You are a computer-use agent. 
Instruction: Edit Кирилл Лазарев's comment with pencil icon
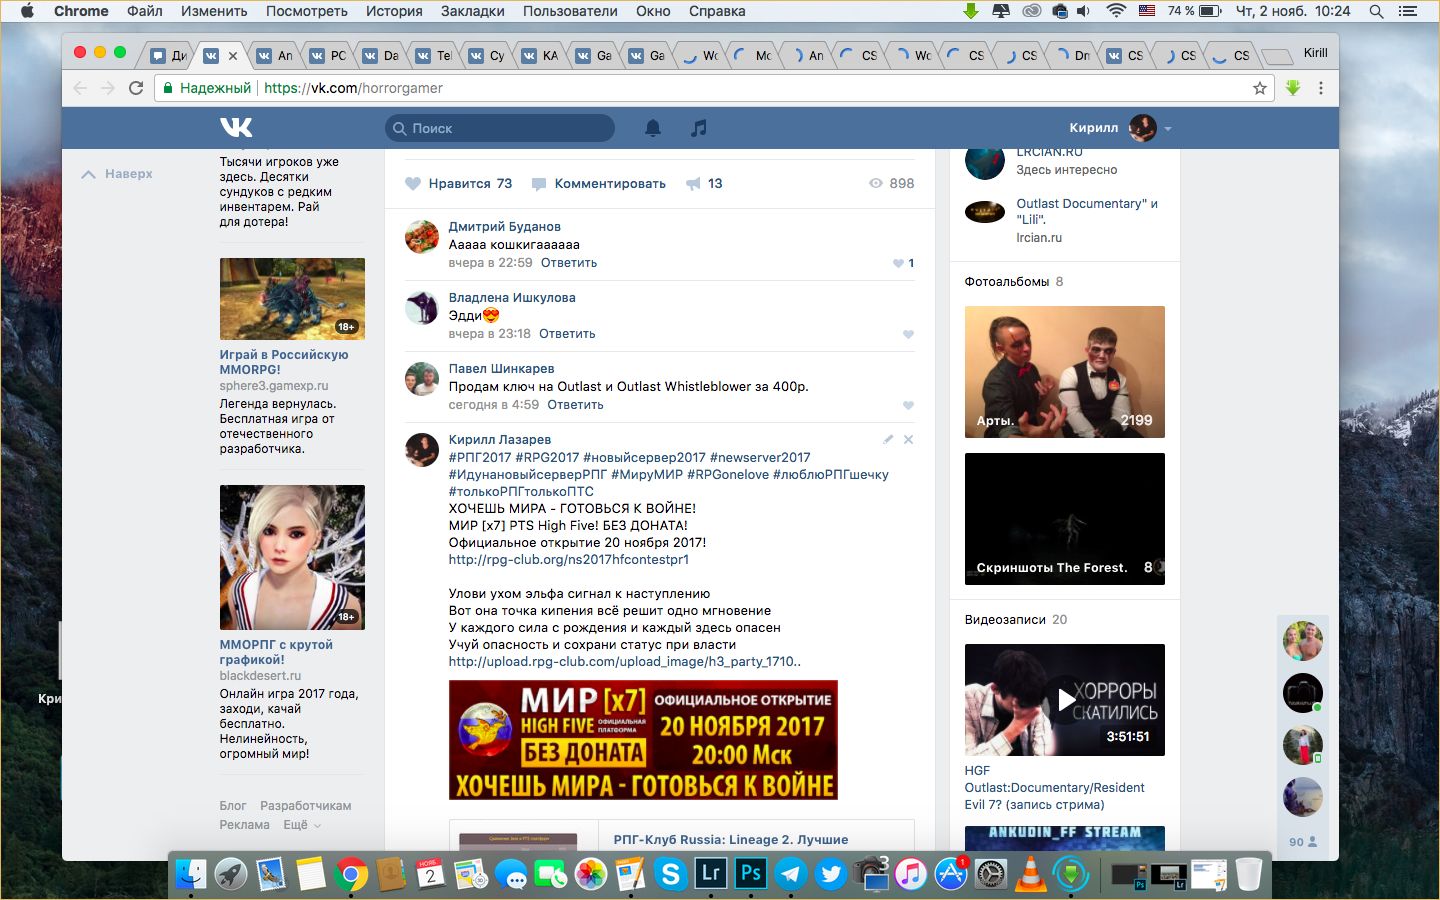tap(888, 439)
